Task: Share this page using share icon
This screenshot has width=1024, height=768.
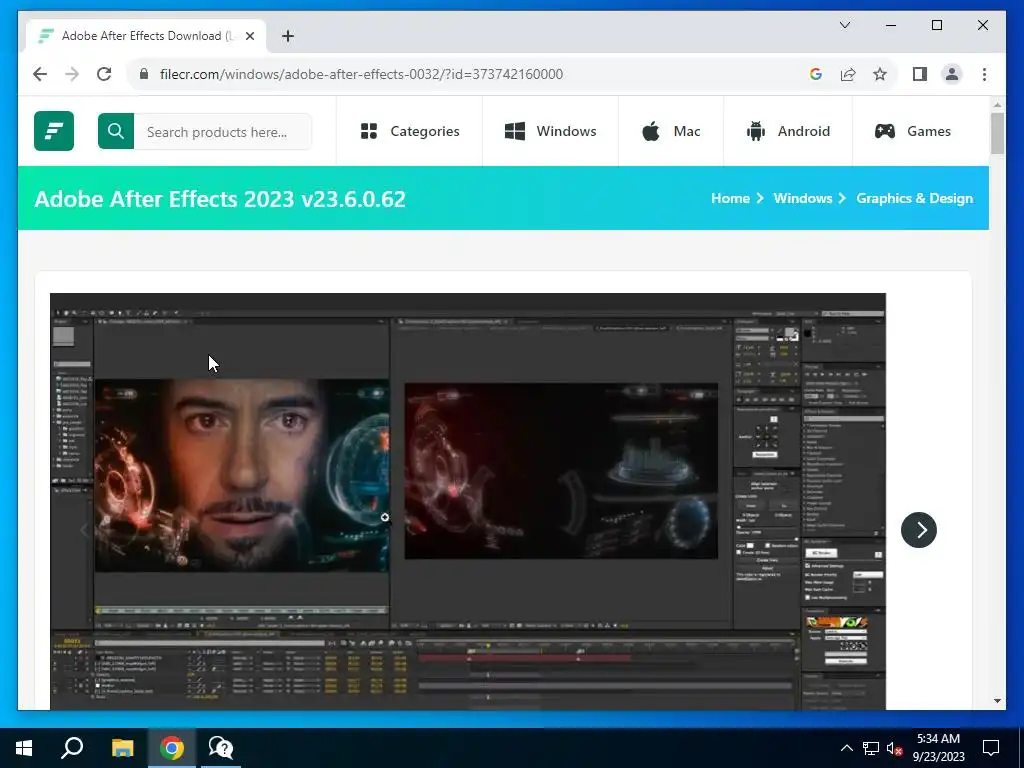Action: [x=848, y=74]
